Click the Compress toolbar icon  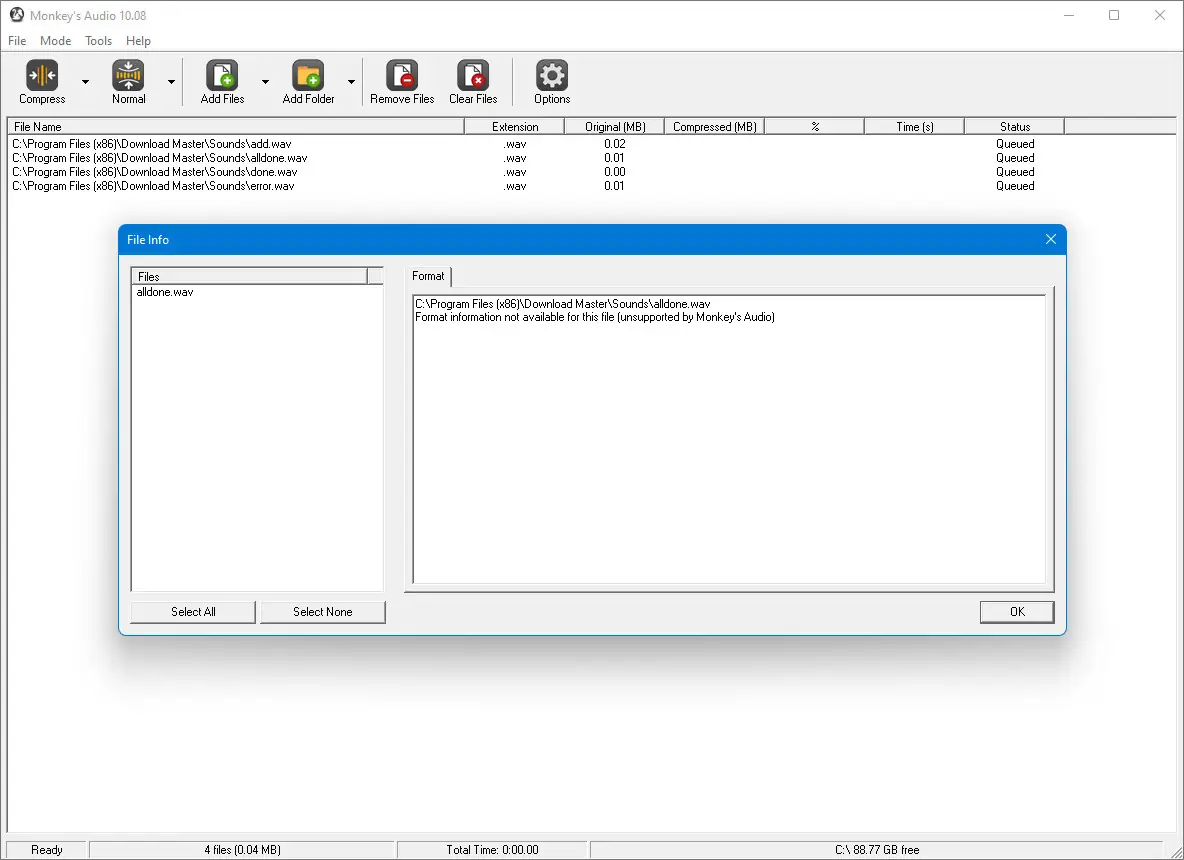click(x=42, y=76)
